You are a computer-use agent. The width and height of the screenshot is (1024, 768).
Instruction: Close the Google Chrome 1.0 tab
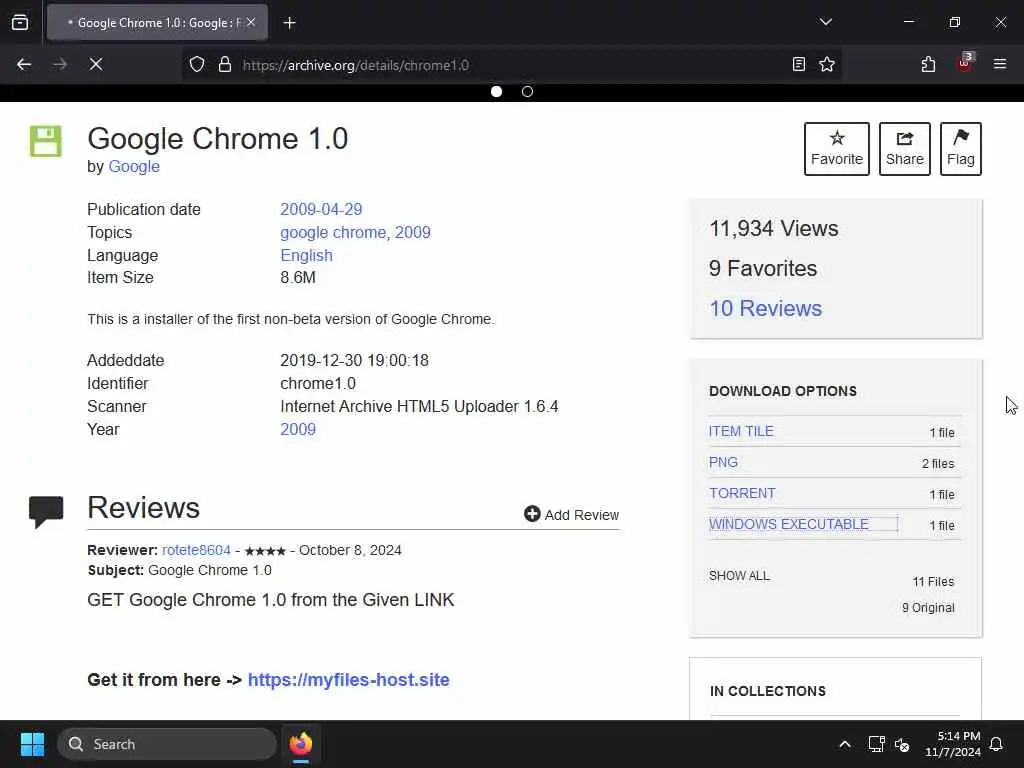pos(251,22)
